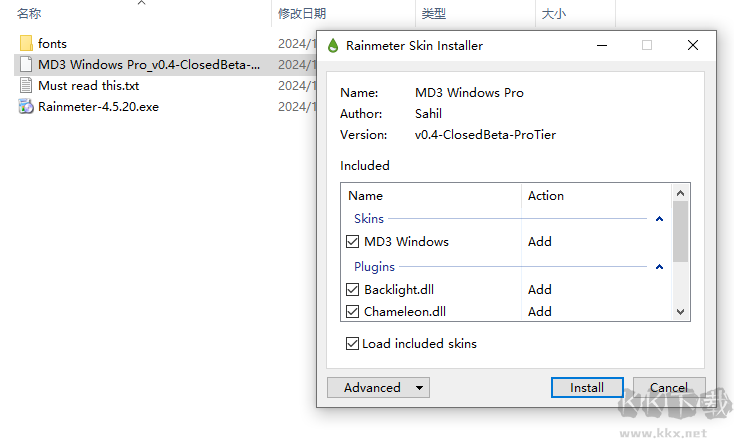
Task: Collapse the Skins group chevron
Action: 660,219
